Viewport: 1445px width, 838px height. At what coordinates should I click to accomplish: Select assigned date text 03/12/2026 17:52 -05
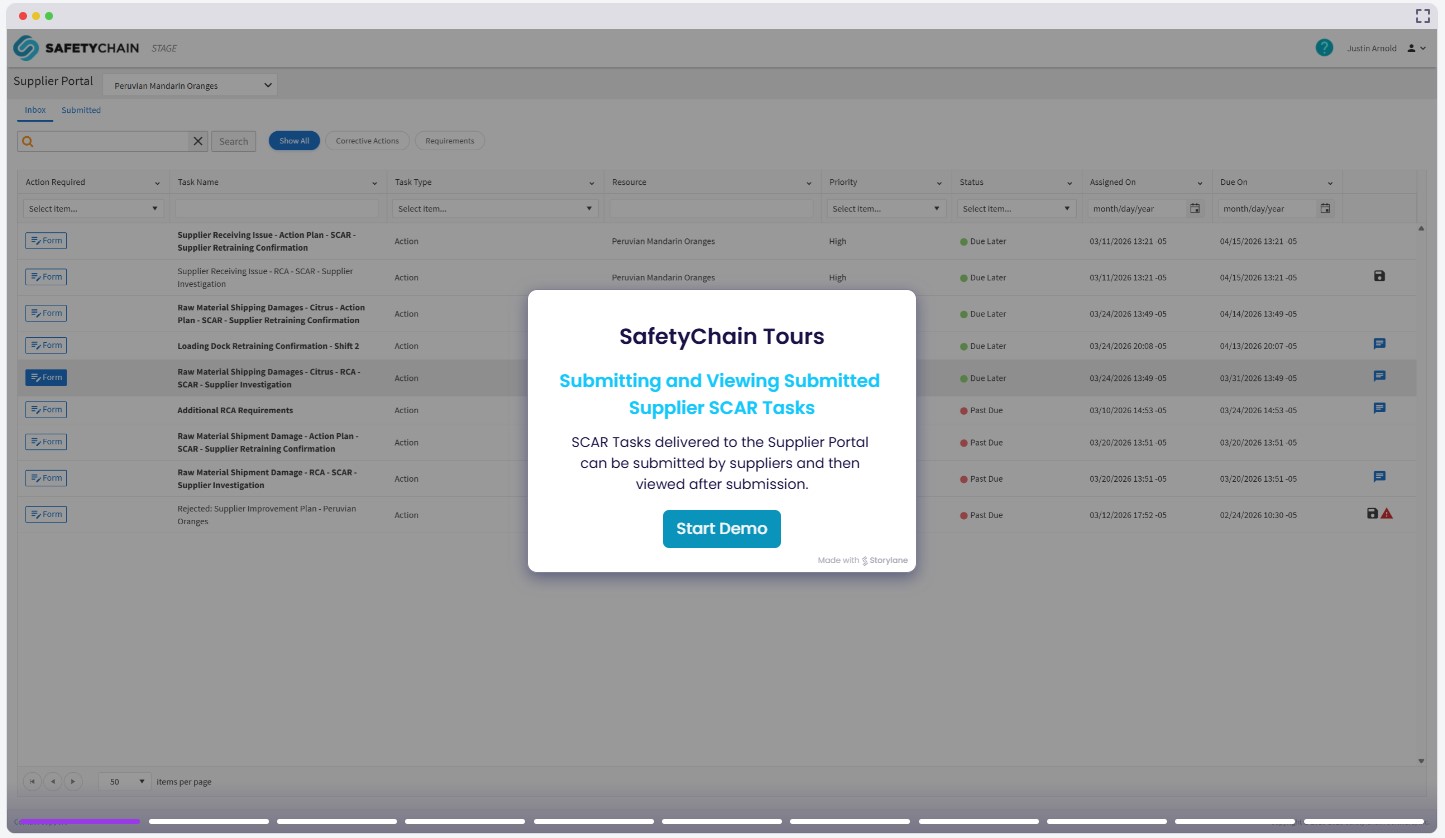click(1128, 515)
